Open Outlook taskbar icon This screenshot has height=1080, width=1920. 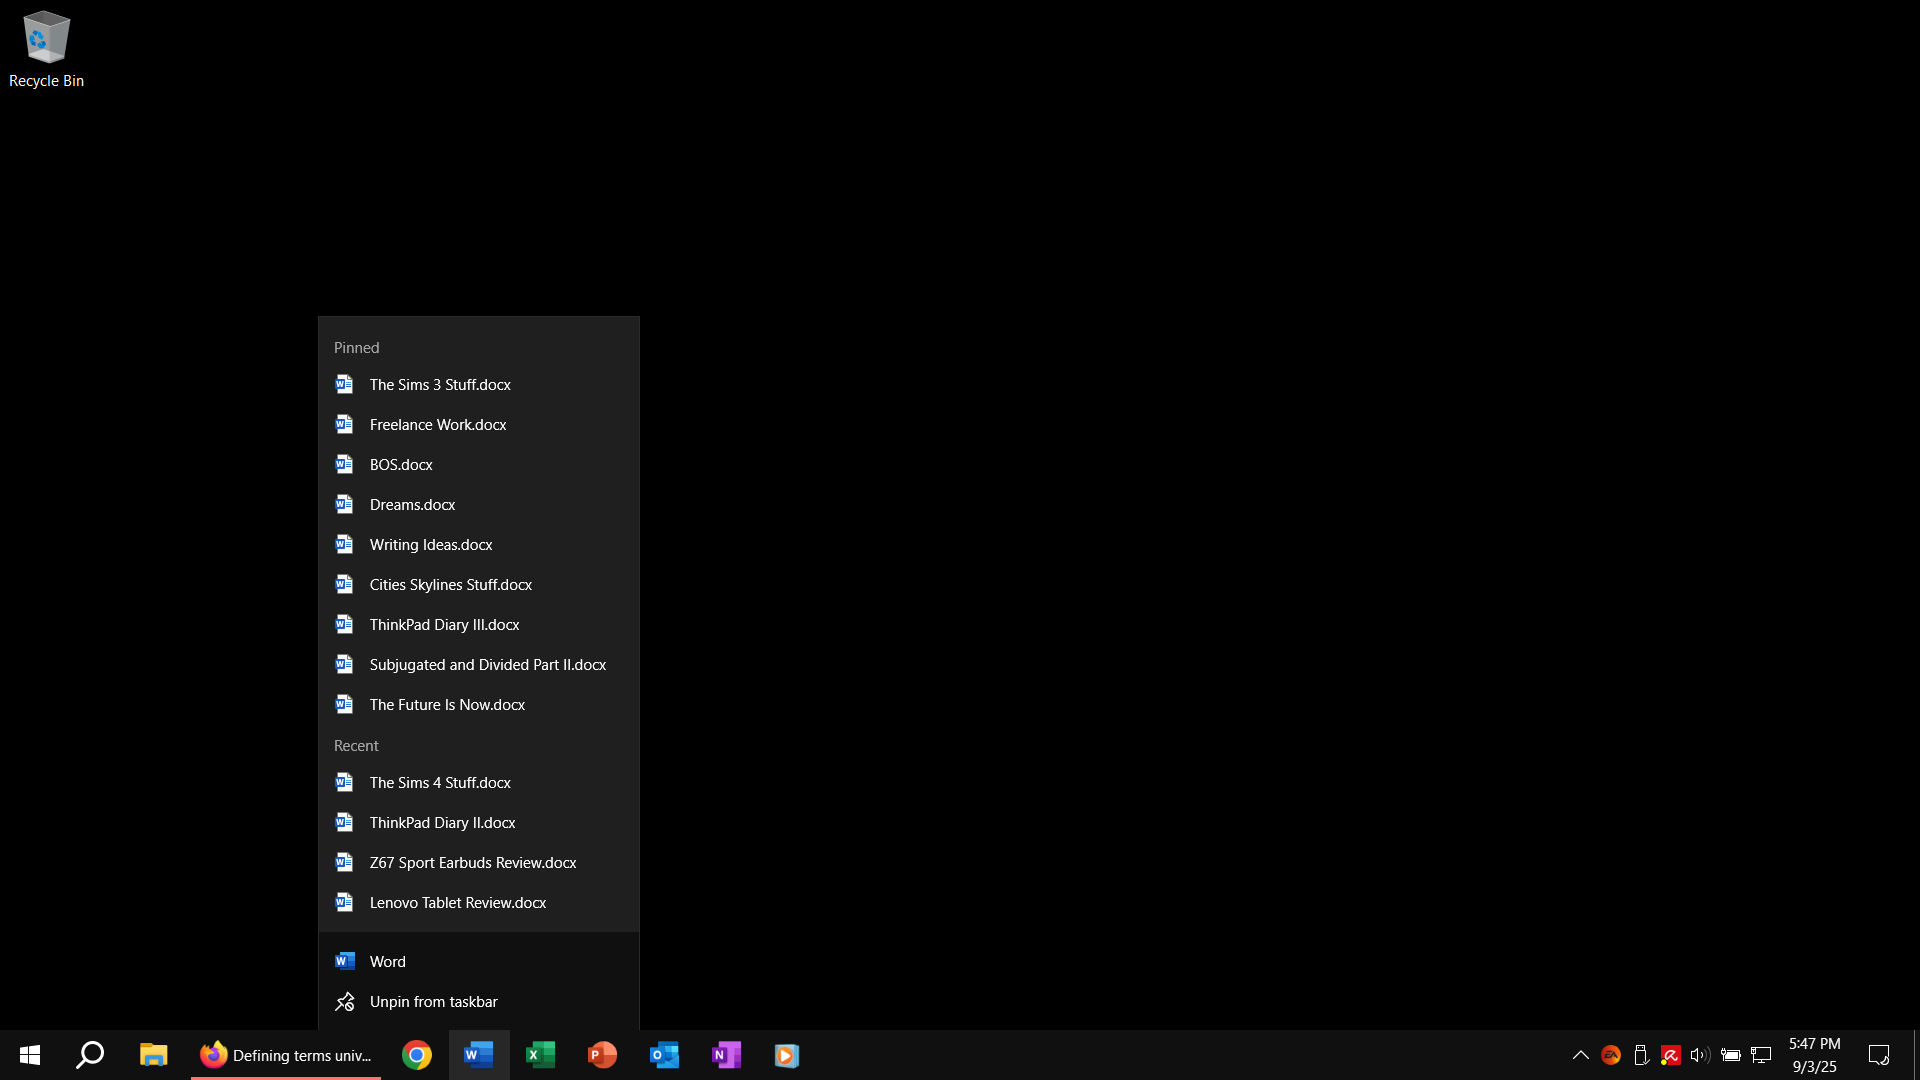[x=664, y=1055]
